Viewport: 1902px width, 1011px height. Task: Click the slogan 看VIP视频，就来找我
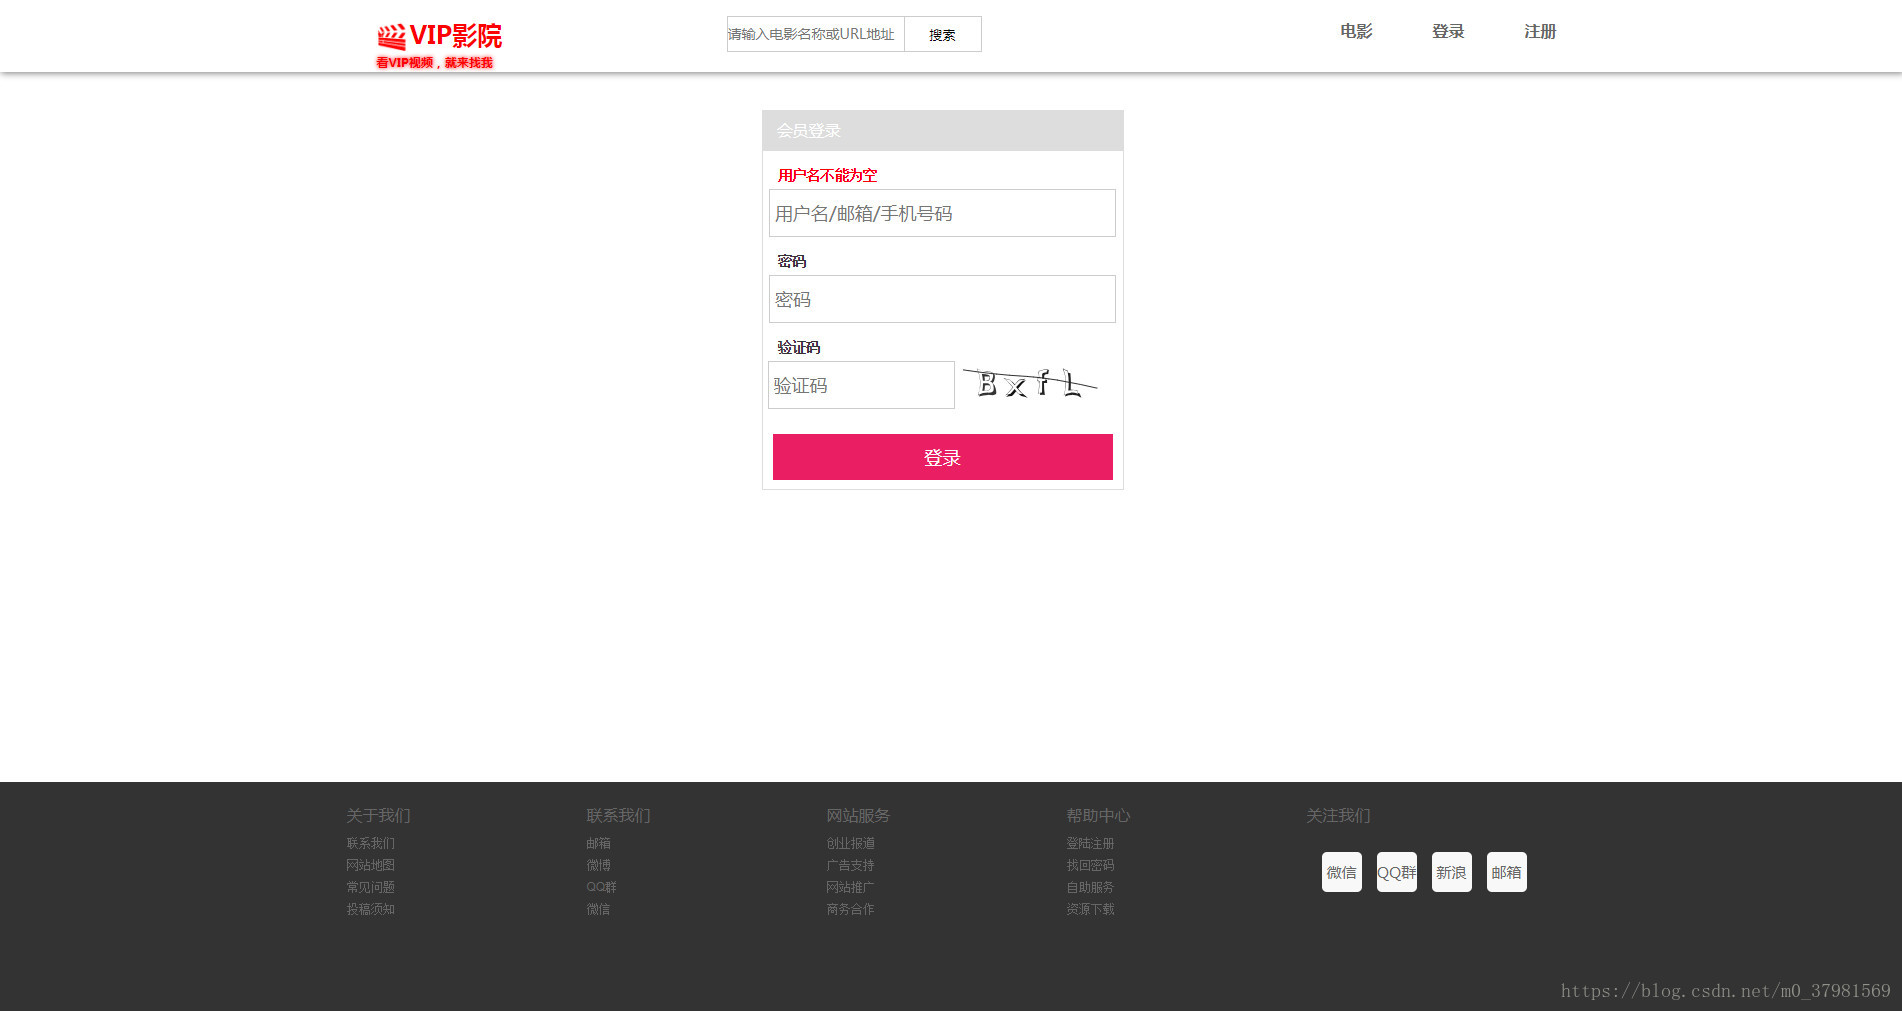[x=434, y=62]
